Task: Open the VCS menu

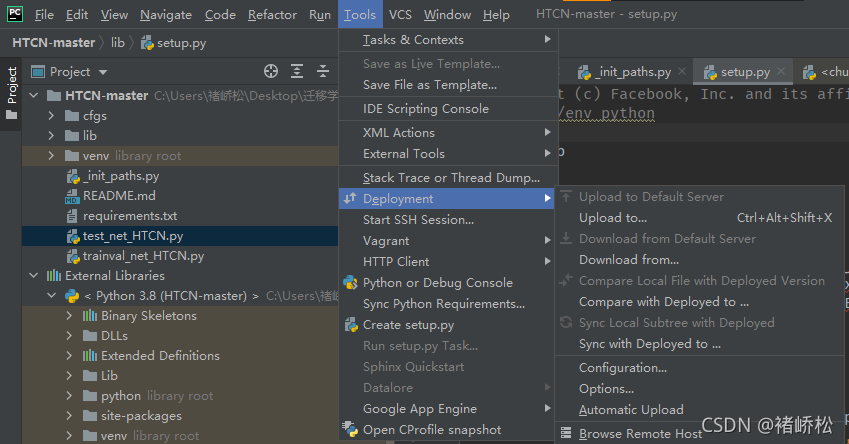Action: click(400, 15)
